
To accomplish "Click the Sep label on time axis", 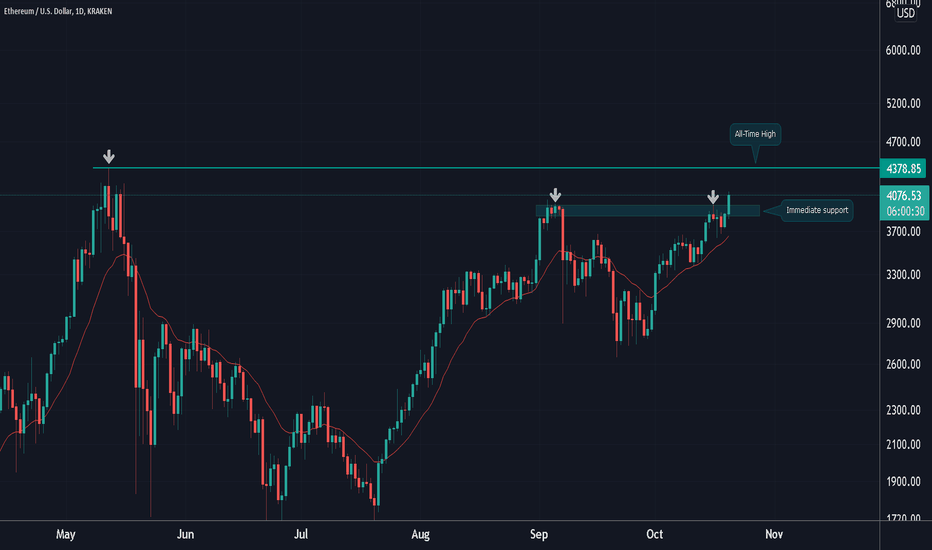I will tap(539, 535).
